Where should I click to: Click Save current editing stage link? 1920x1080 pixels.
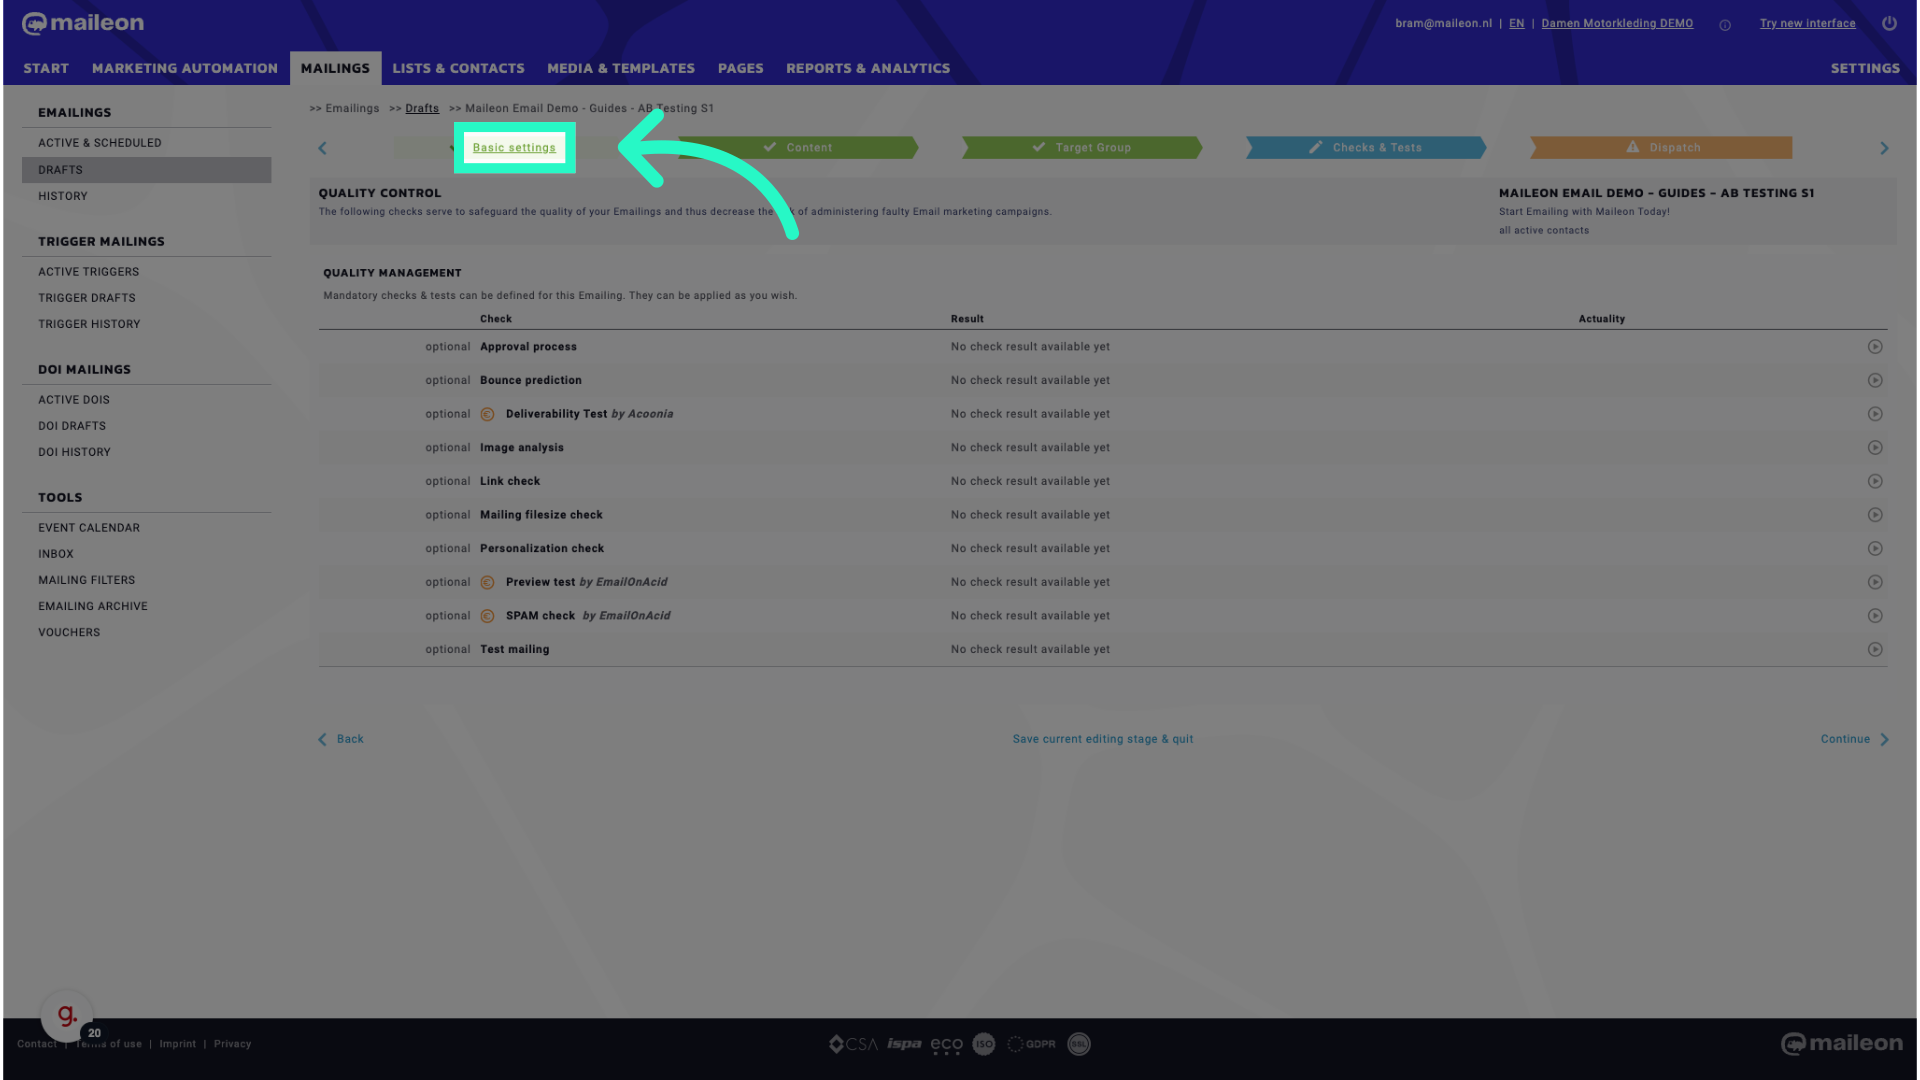click(x=1102, y=738)
